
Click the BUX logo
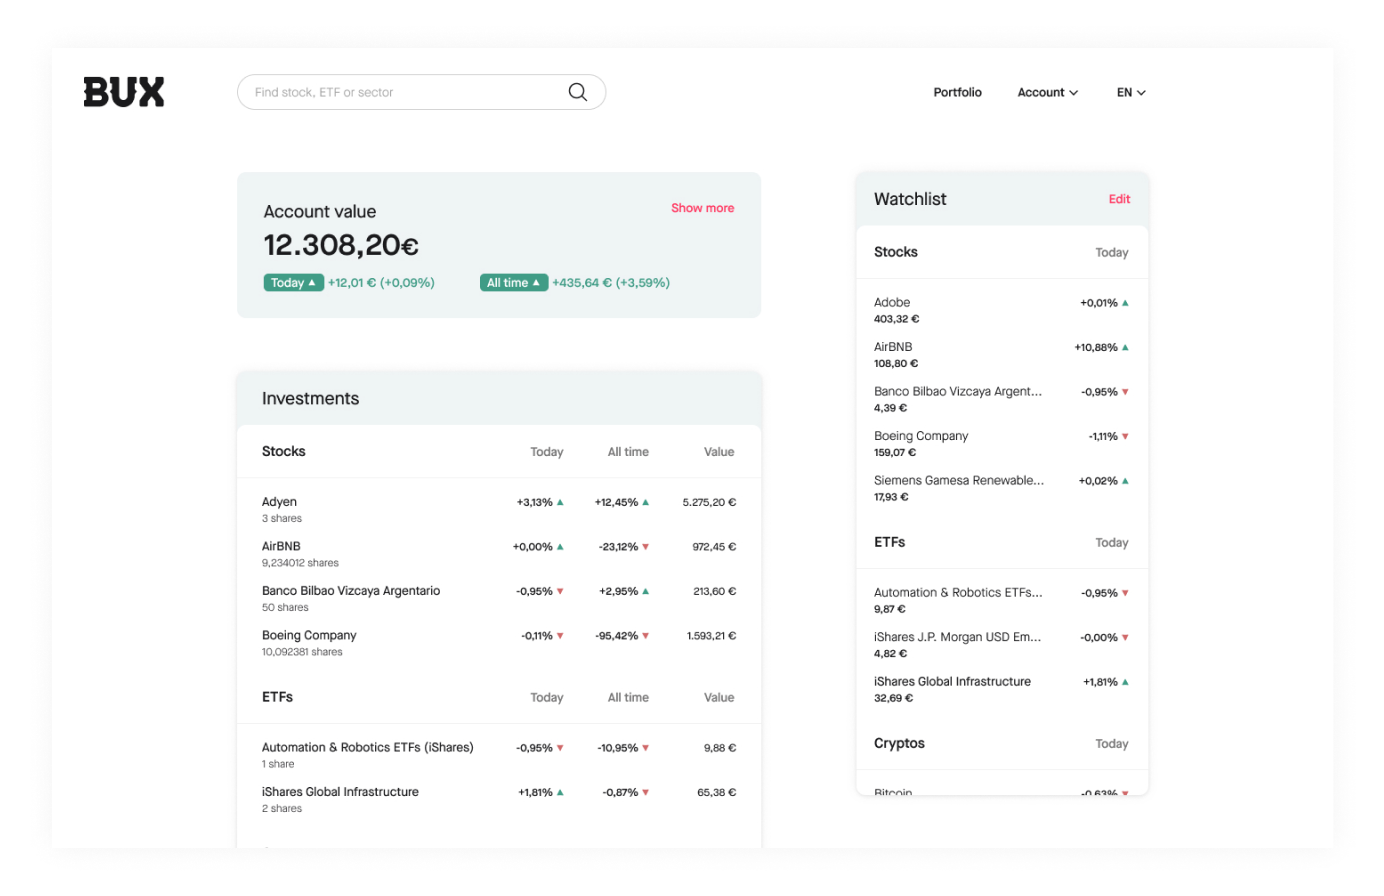(124, 92)
